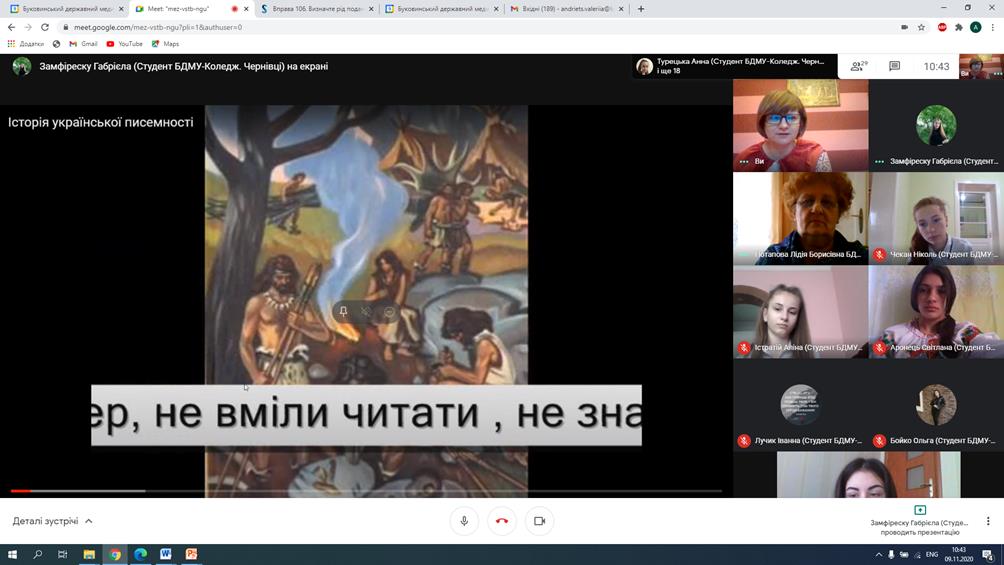Switch to second Буковинський державний tab
This screenshot has width=1004, height=565.
click(x=441, y=9)
